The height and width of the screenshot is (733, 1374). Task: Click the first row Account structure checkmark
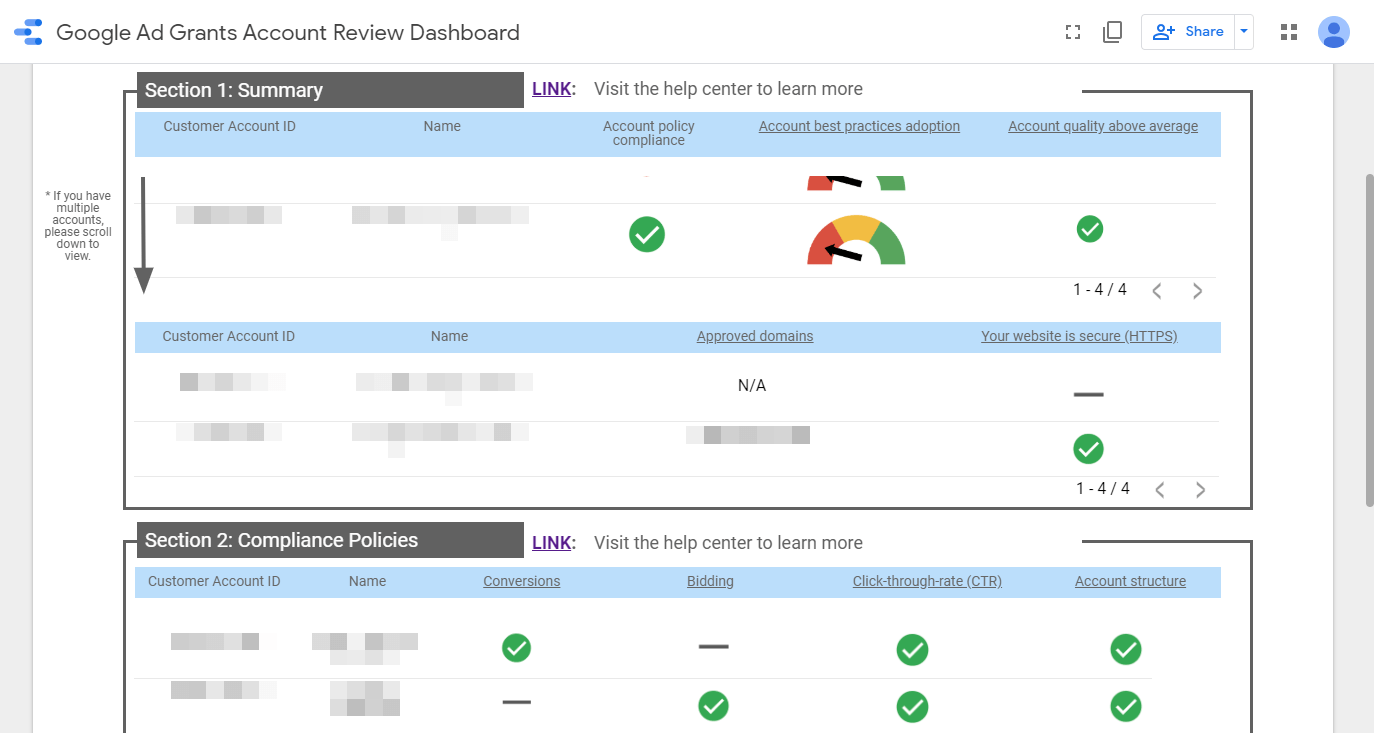pyautogui.click(x=1126, y=650)
